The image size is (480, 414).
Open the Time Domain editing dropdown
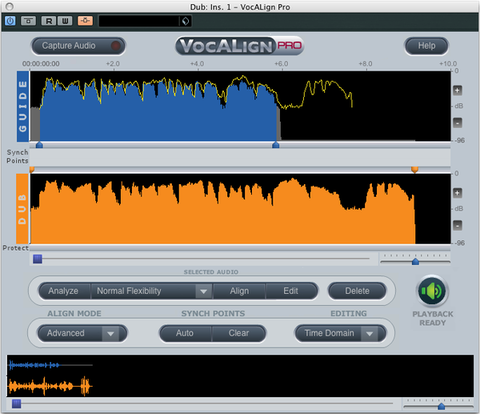pos(340,333)
